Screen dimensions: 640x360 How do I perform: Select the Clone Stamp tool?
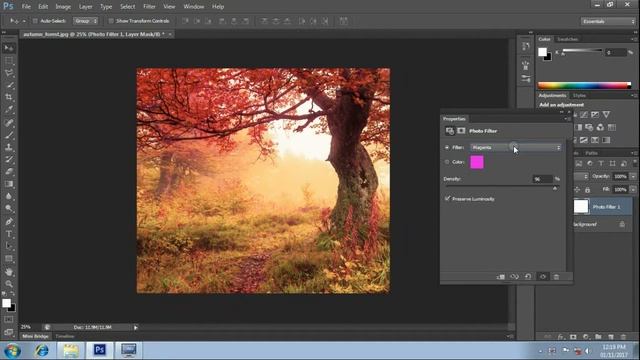9,147
